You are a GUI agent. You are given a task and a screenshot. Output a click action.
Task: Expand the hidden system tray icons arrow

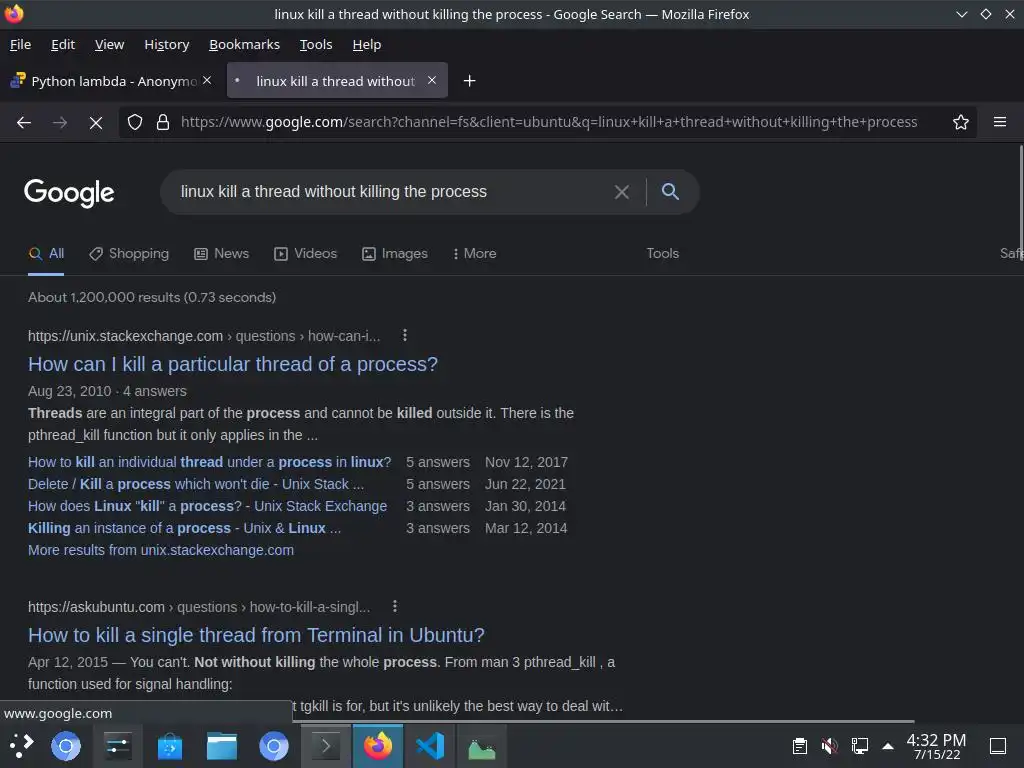point(888,746)
